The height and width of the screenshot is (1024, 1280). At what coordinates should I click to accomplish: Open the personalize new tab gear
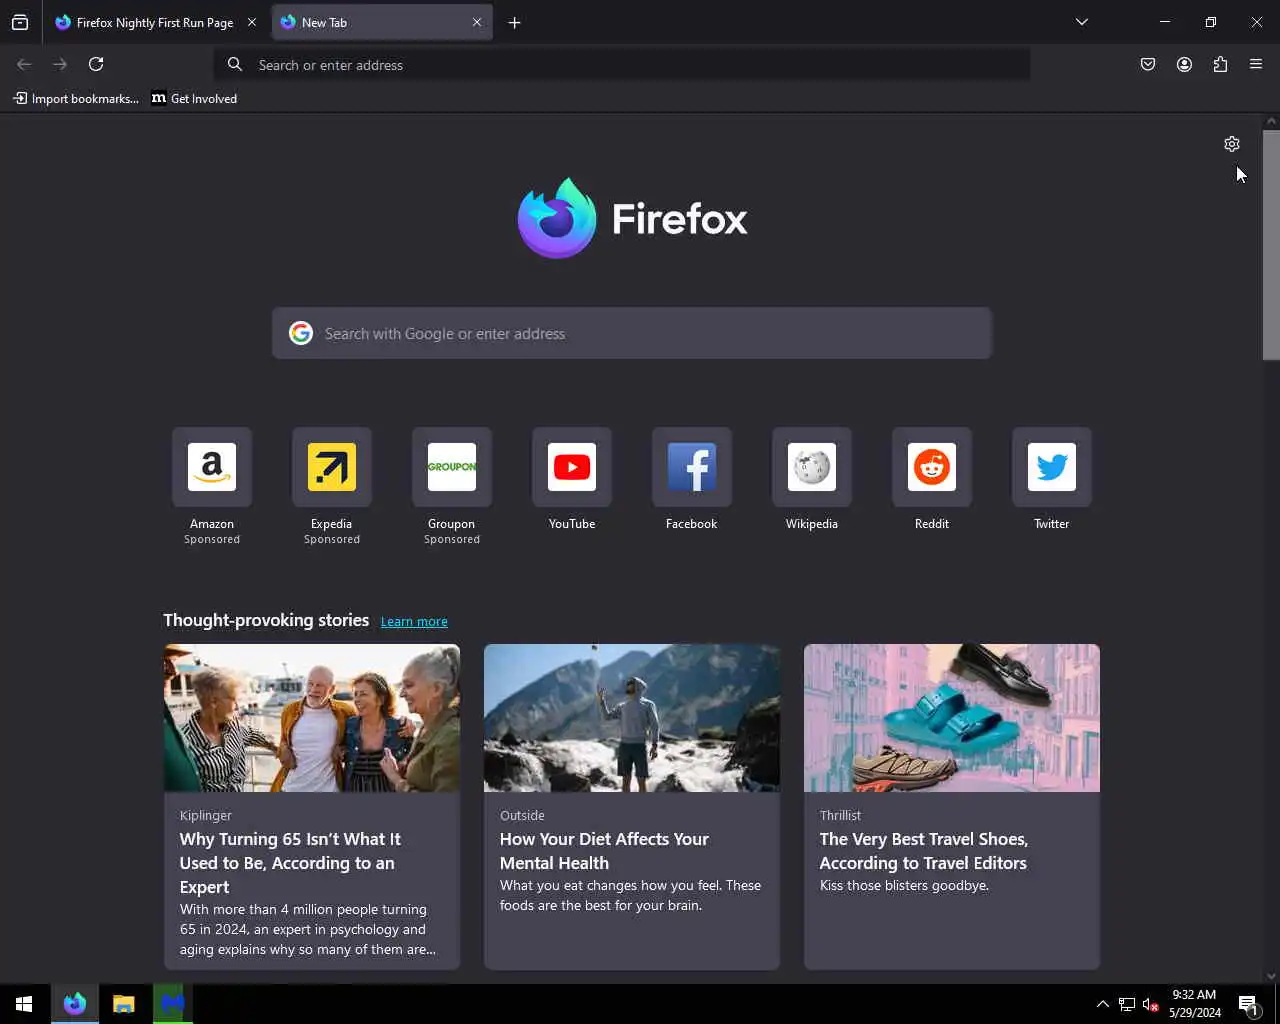coord(1232,144)
